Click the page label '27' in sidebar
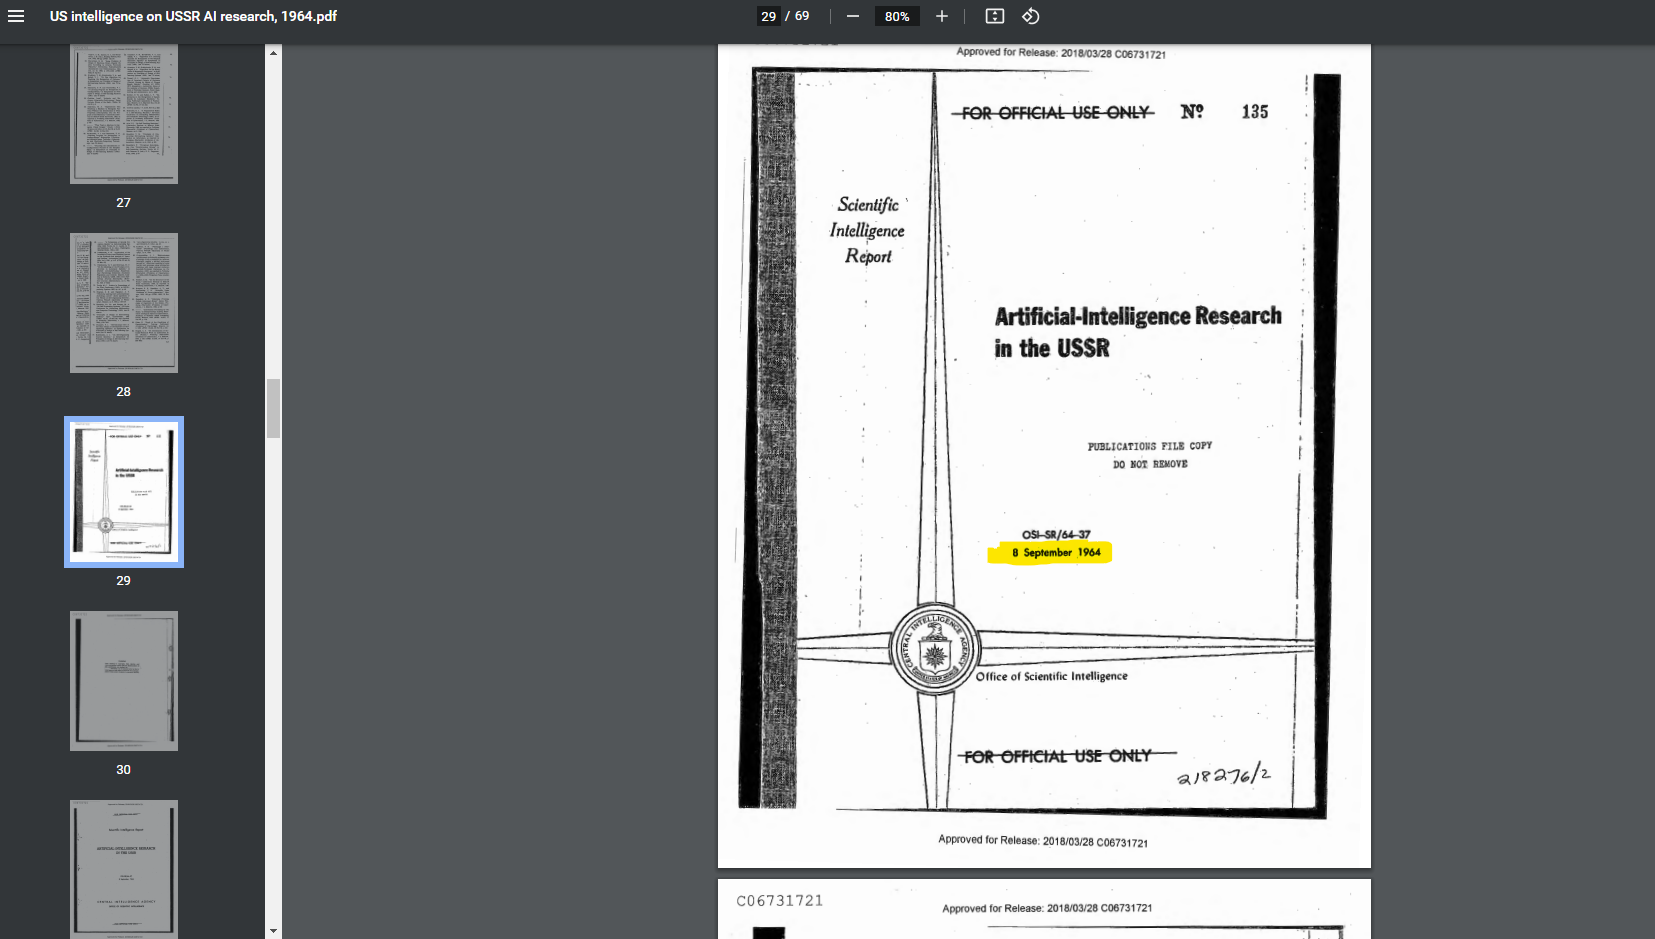Viewport: 1655px width, 939px height. [123, 202]
